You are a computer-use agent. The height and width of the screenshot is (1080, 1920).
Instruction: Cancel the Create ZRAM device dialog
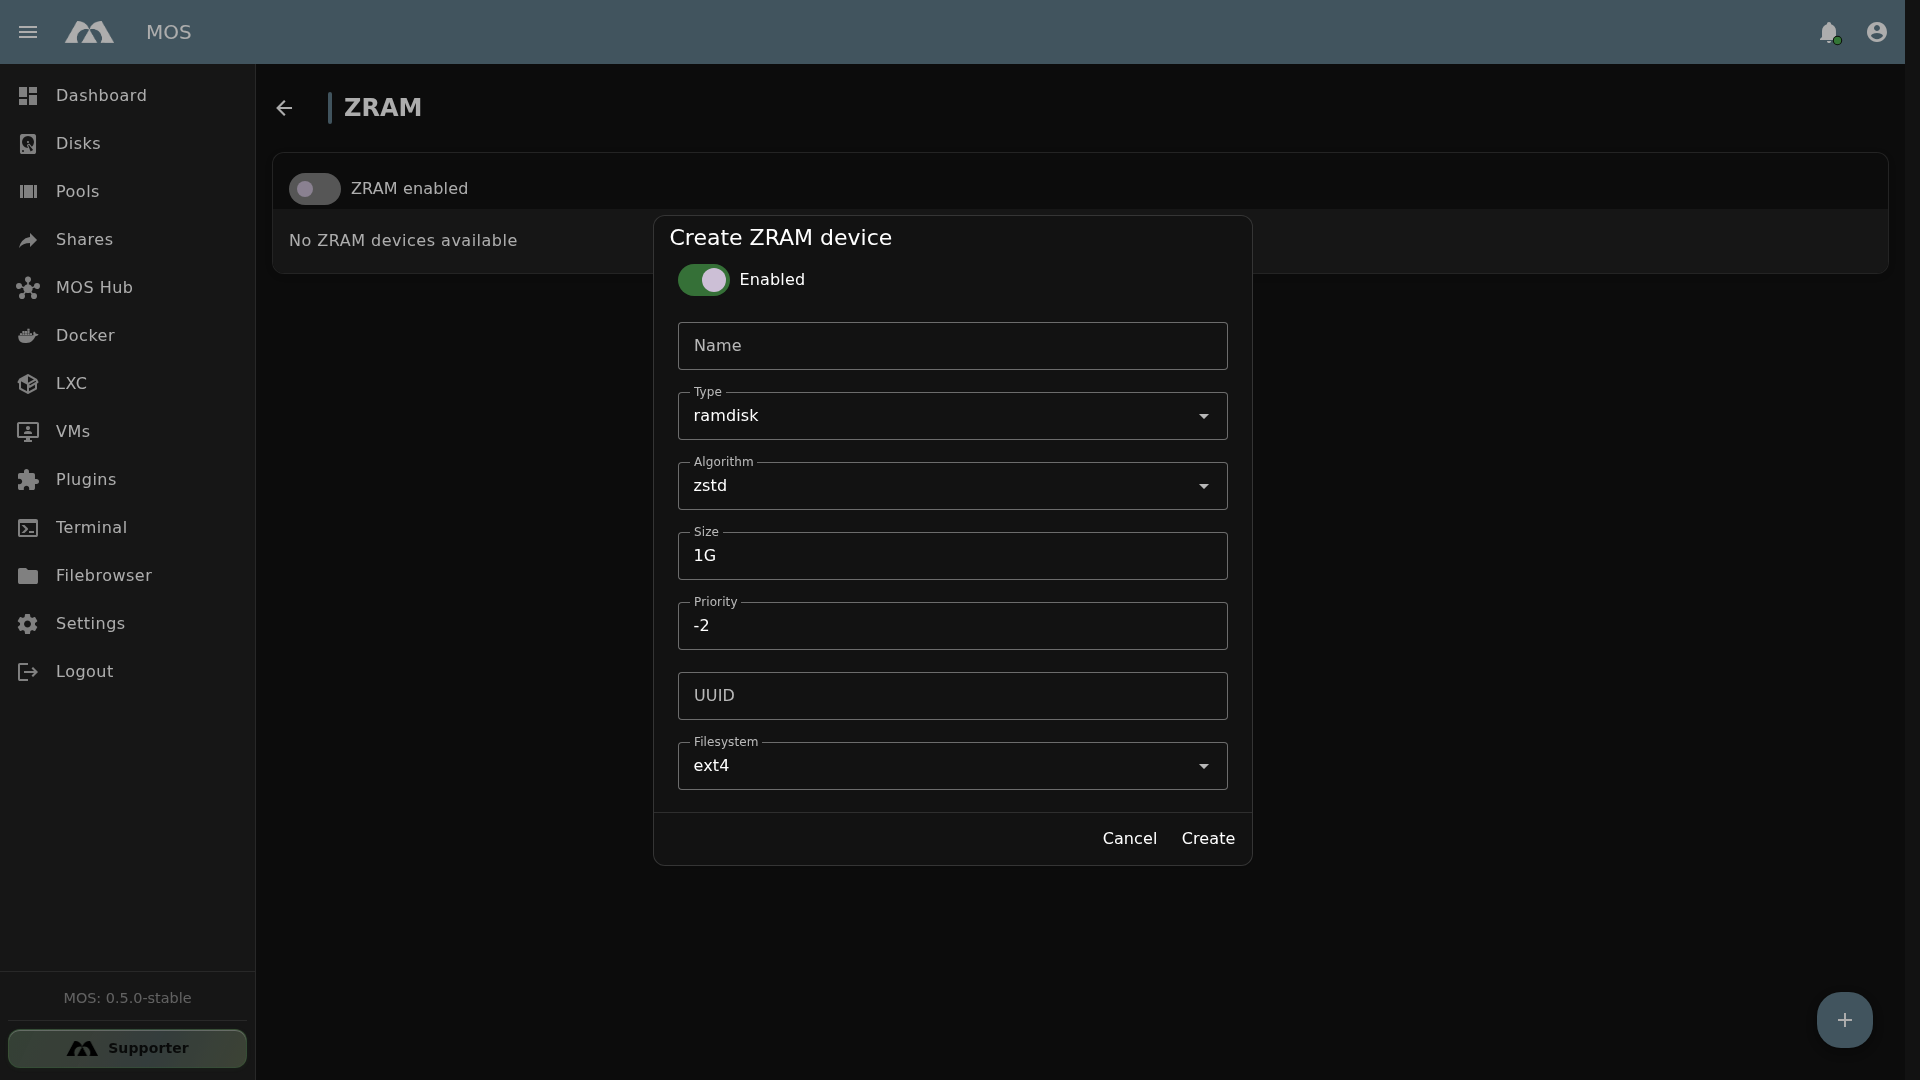pos(1129,839)
